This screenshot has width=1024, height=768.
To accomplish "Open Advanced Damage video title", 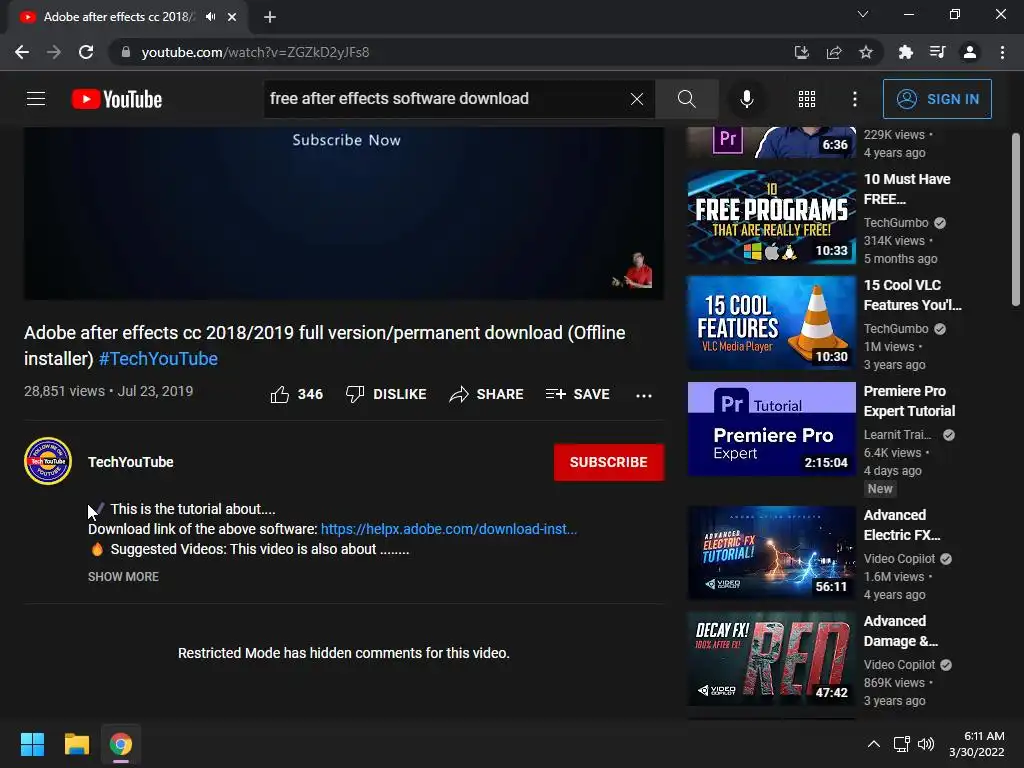I will [901, 631].
